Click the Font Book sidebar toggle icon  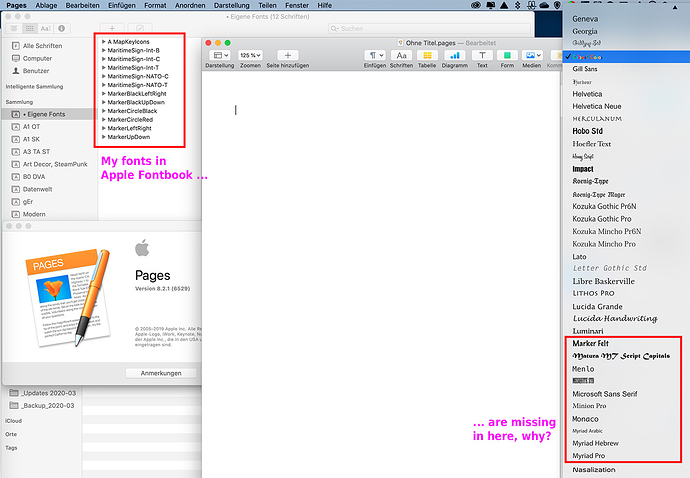(14, 29)
